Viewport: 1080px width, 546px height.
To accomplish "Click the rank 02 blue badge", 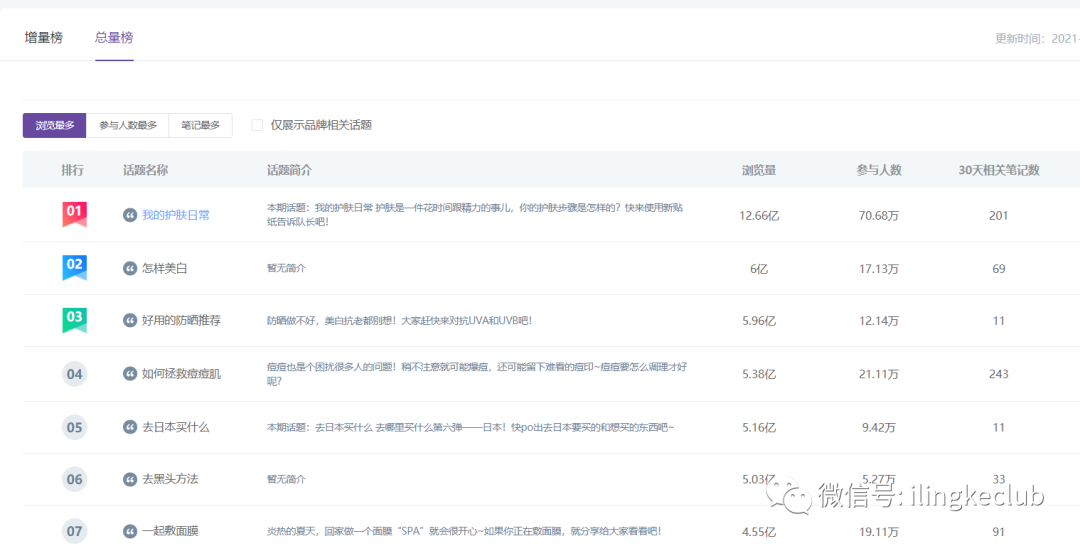I will coord(74,268).
